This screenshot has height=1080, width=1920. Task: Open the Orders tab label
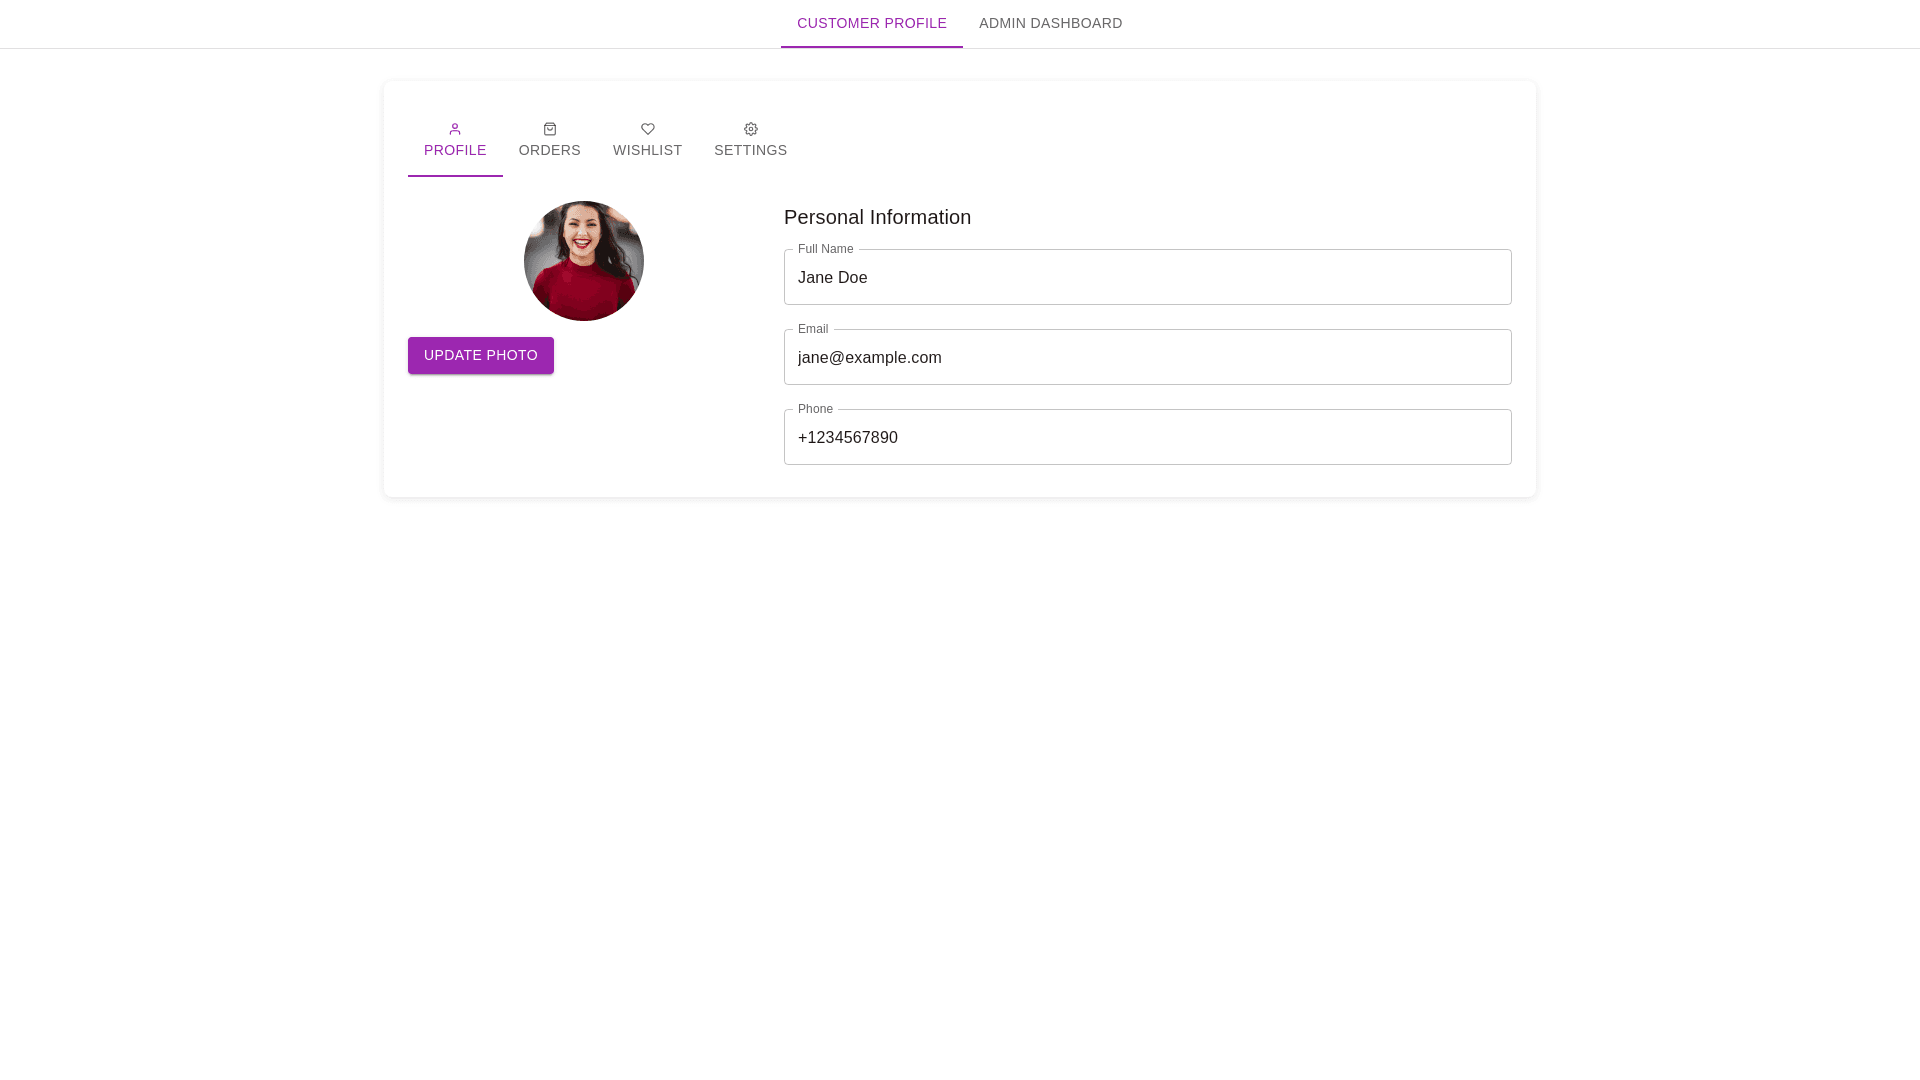coord(549,151)
